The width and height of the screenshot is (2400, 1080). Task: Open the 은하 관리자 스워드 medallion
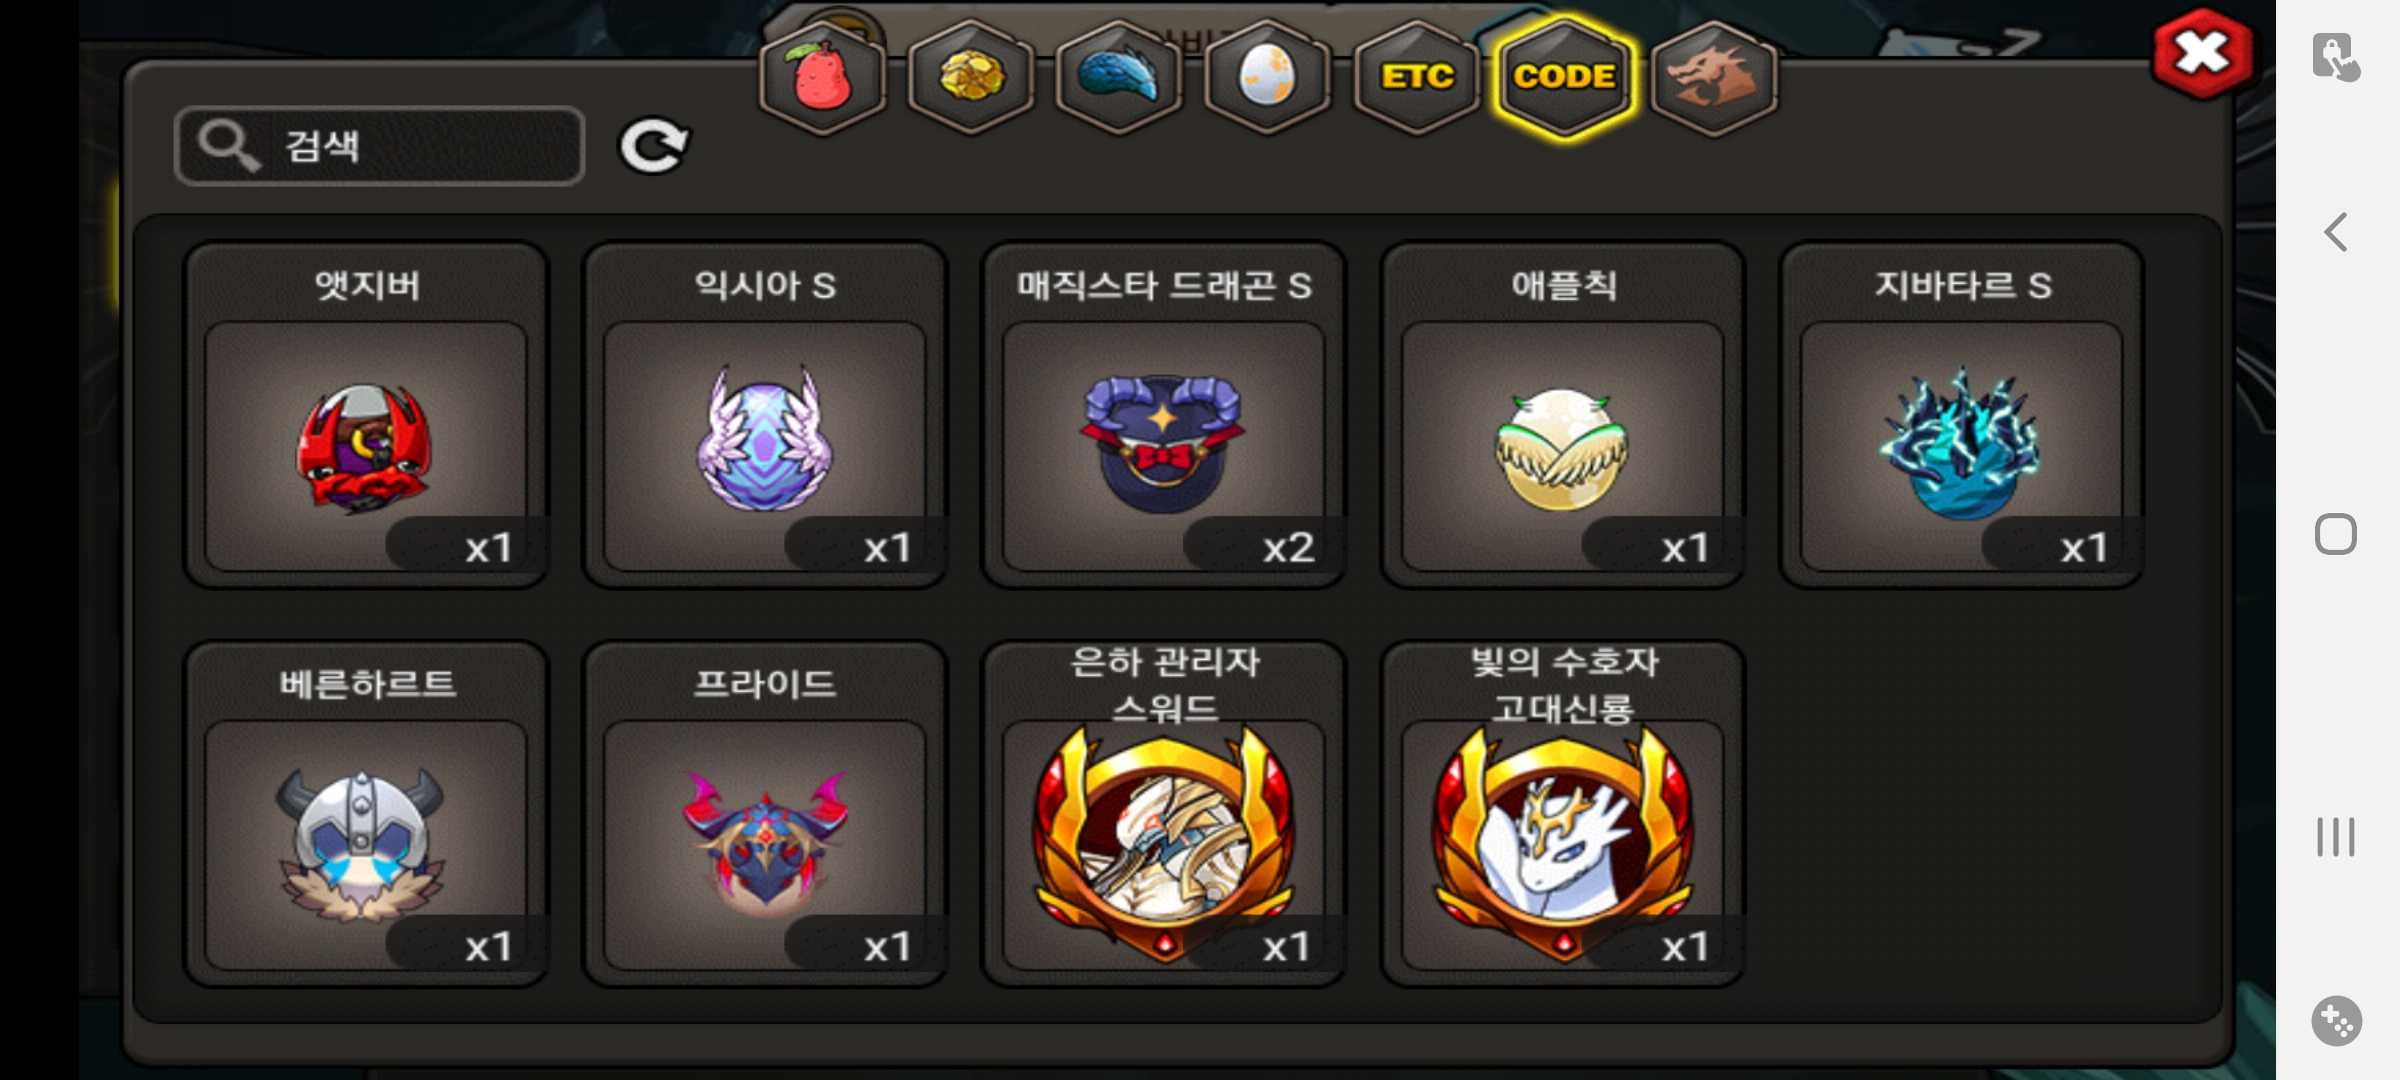pos(1164,814)
